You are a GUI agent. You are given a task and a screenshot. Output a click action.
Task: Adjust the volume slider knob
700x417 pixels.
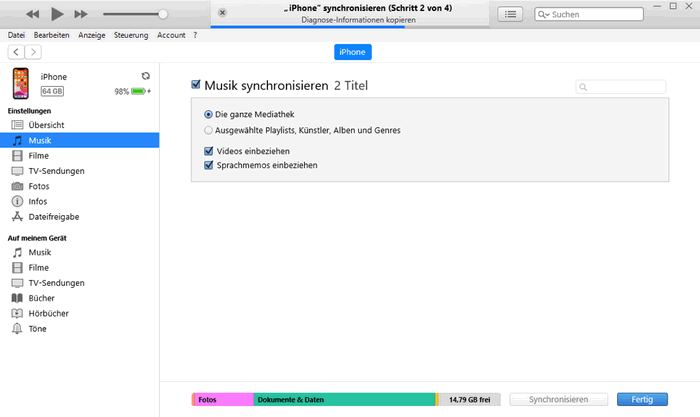point(163,14)
